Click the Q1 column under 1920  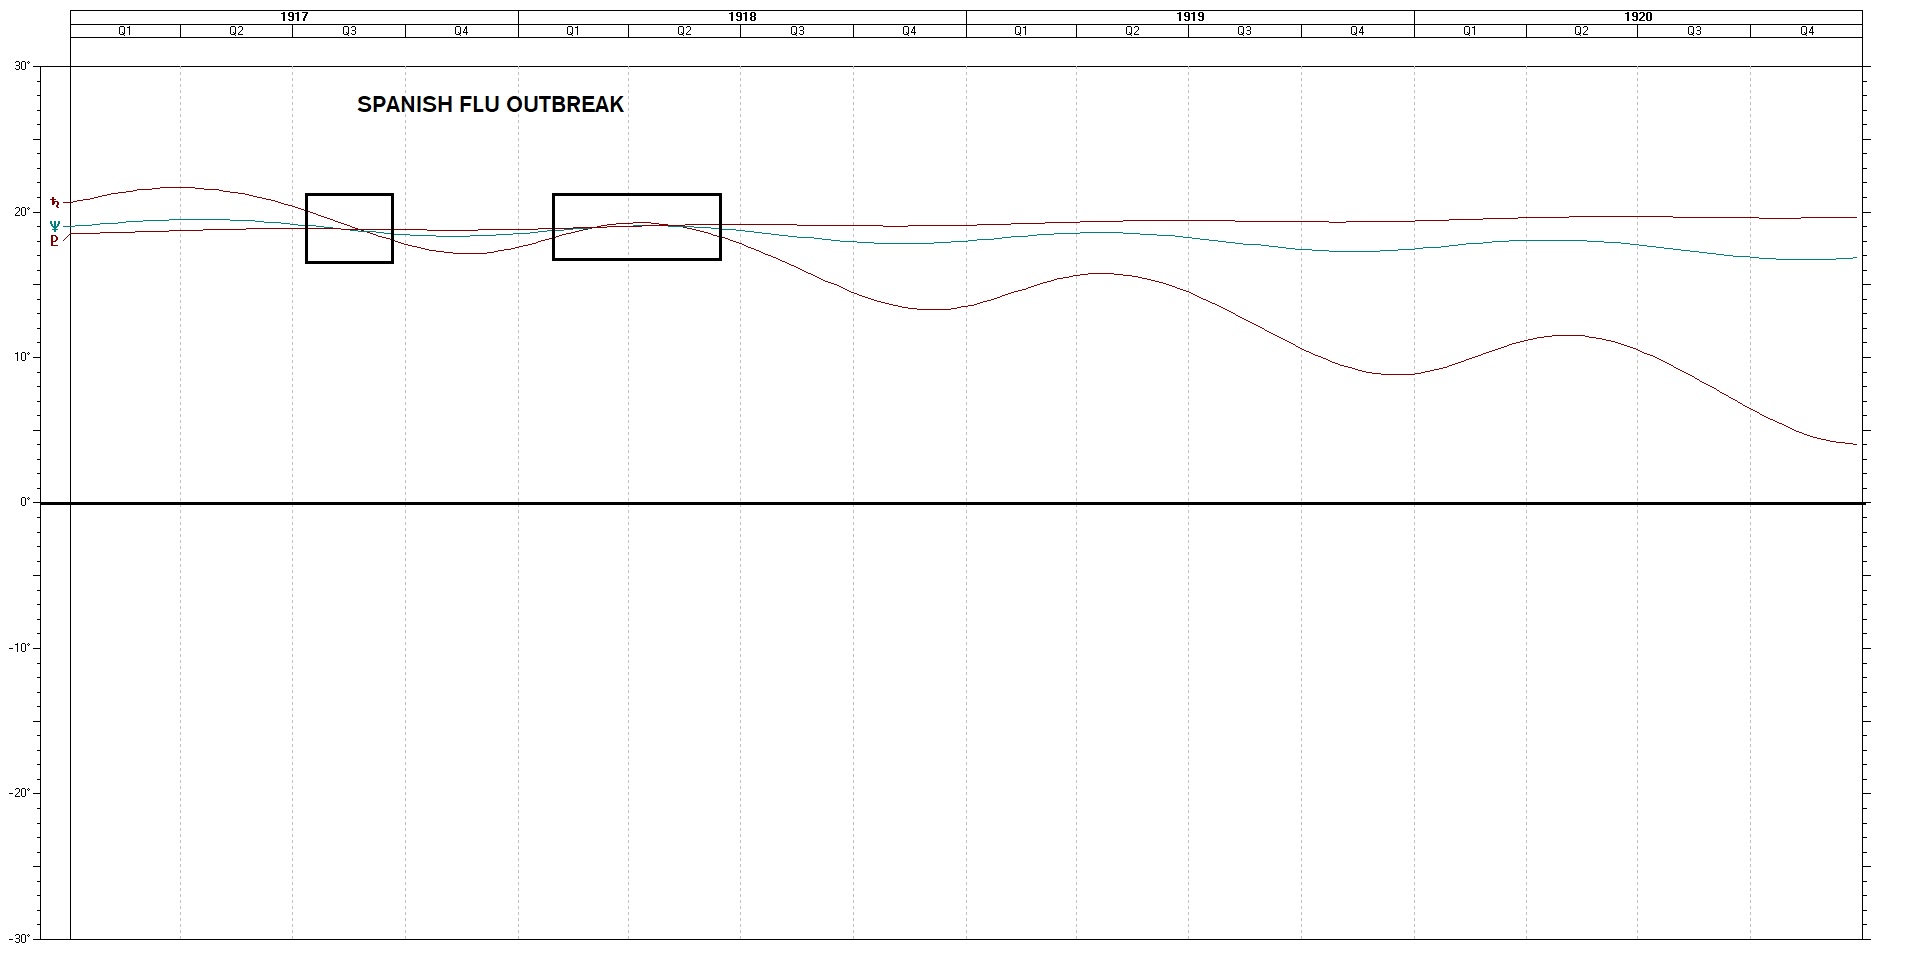pos(1470,31)
